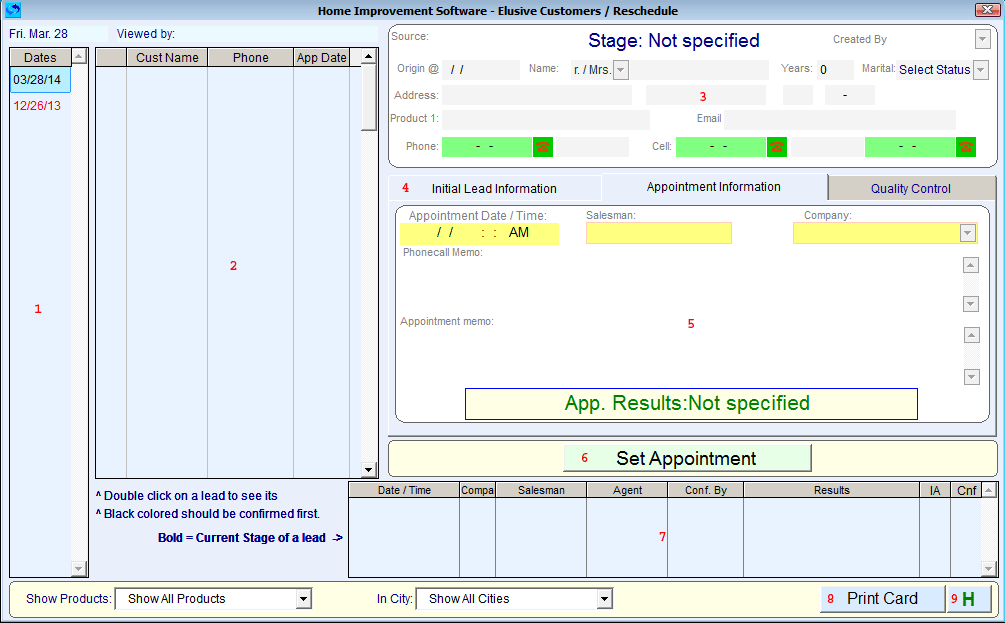Click Phonecall Memo scroll up arrow

coord(971,265)
